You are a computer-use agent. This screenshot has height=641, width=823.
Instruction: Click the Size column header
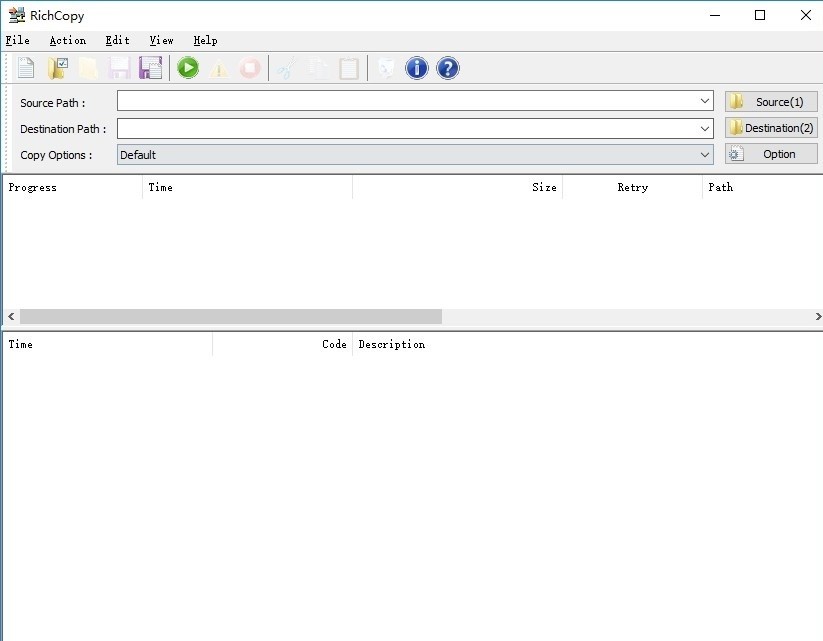pyautogui.click(x=457, y=187)
